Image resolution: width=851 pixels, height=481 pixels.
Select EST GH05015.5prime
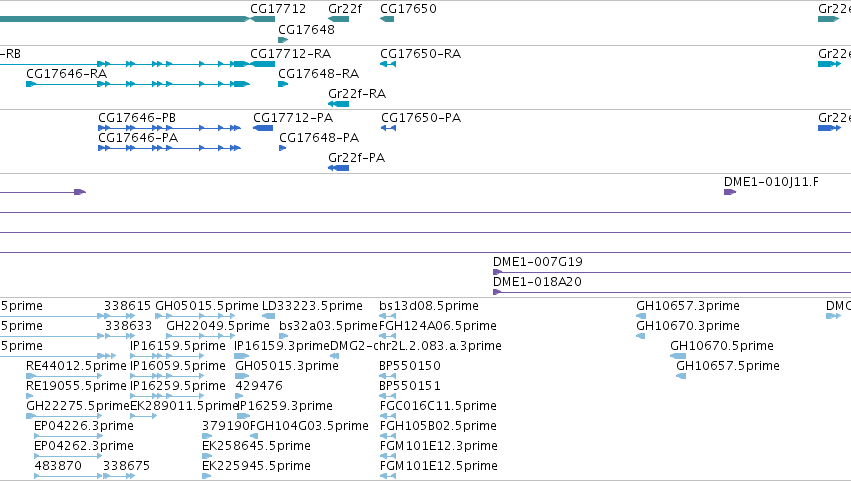point(207,306)
